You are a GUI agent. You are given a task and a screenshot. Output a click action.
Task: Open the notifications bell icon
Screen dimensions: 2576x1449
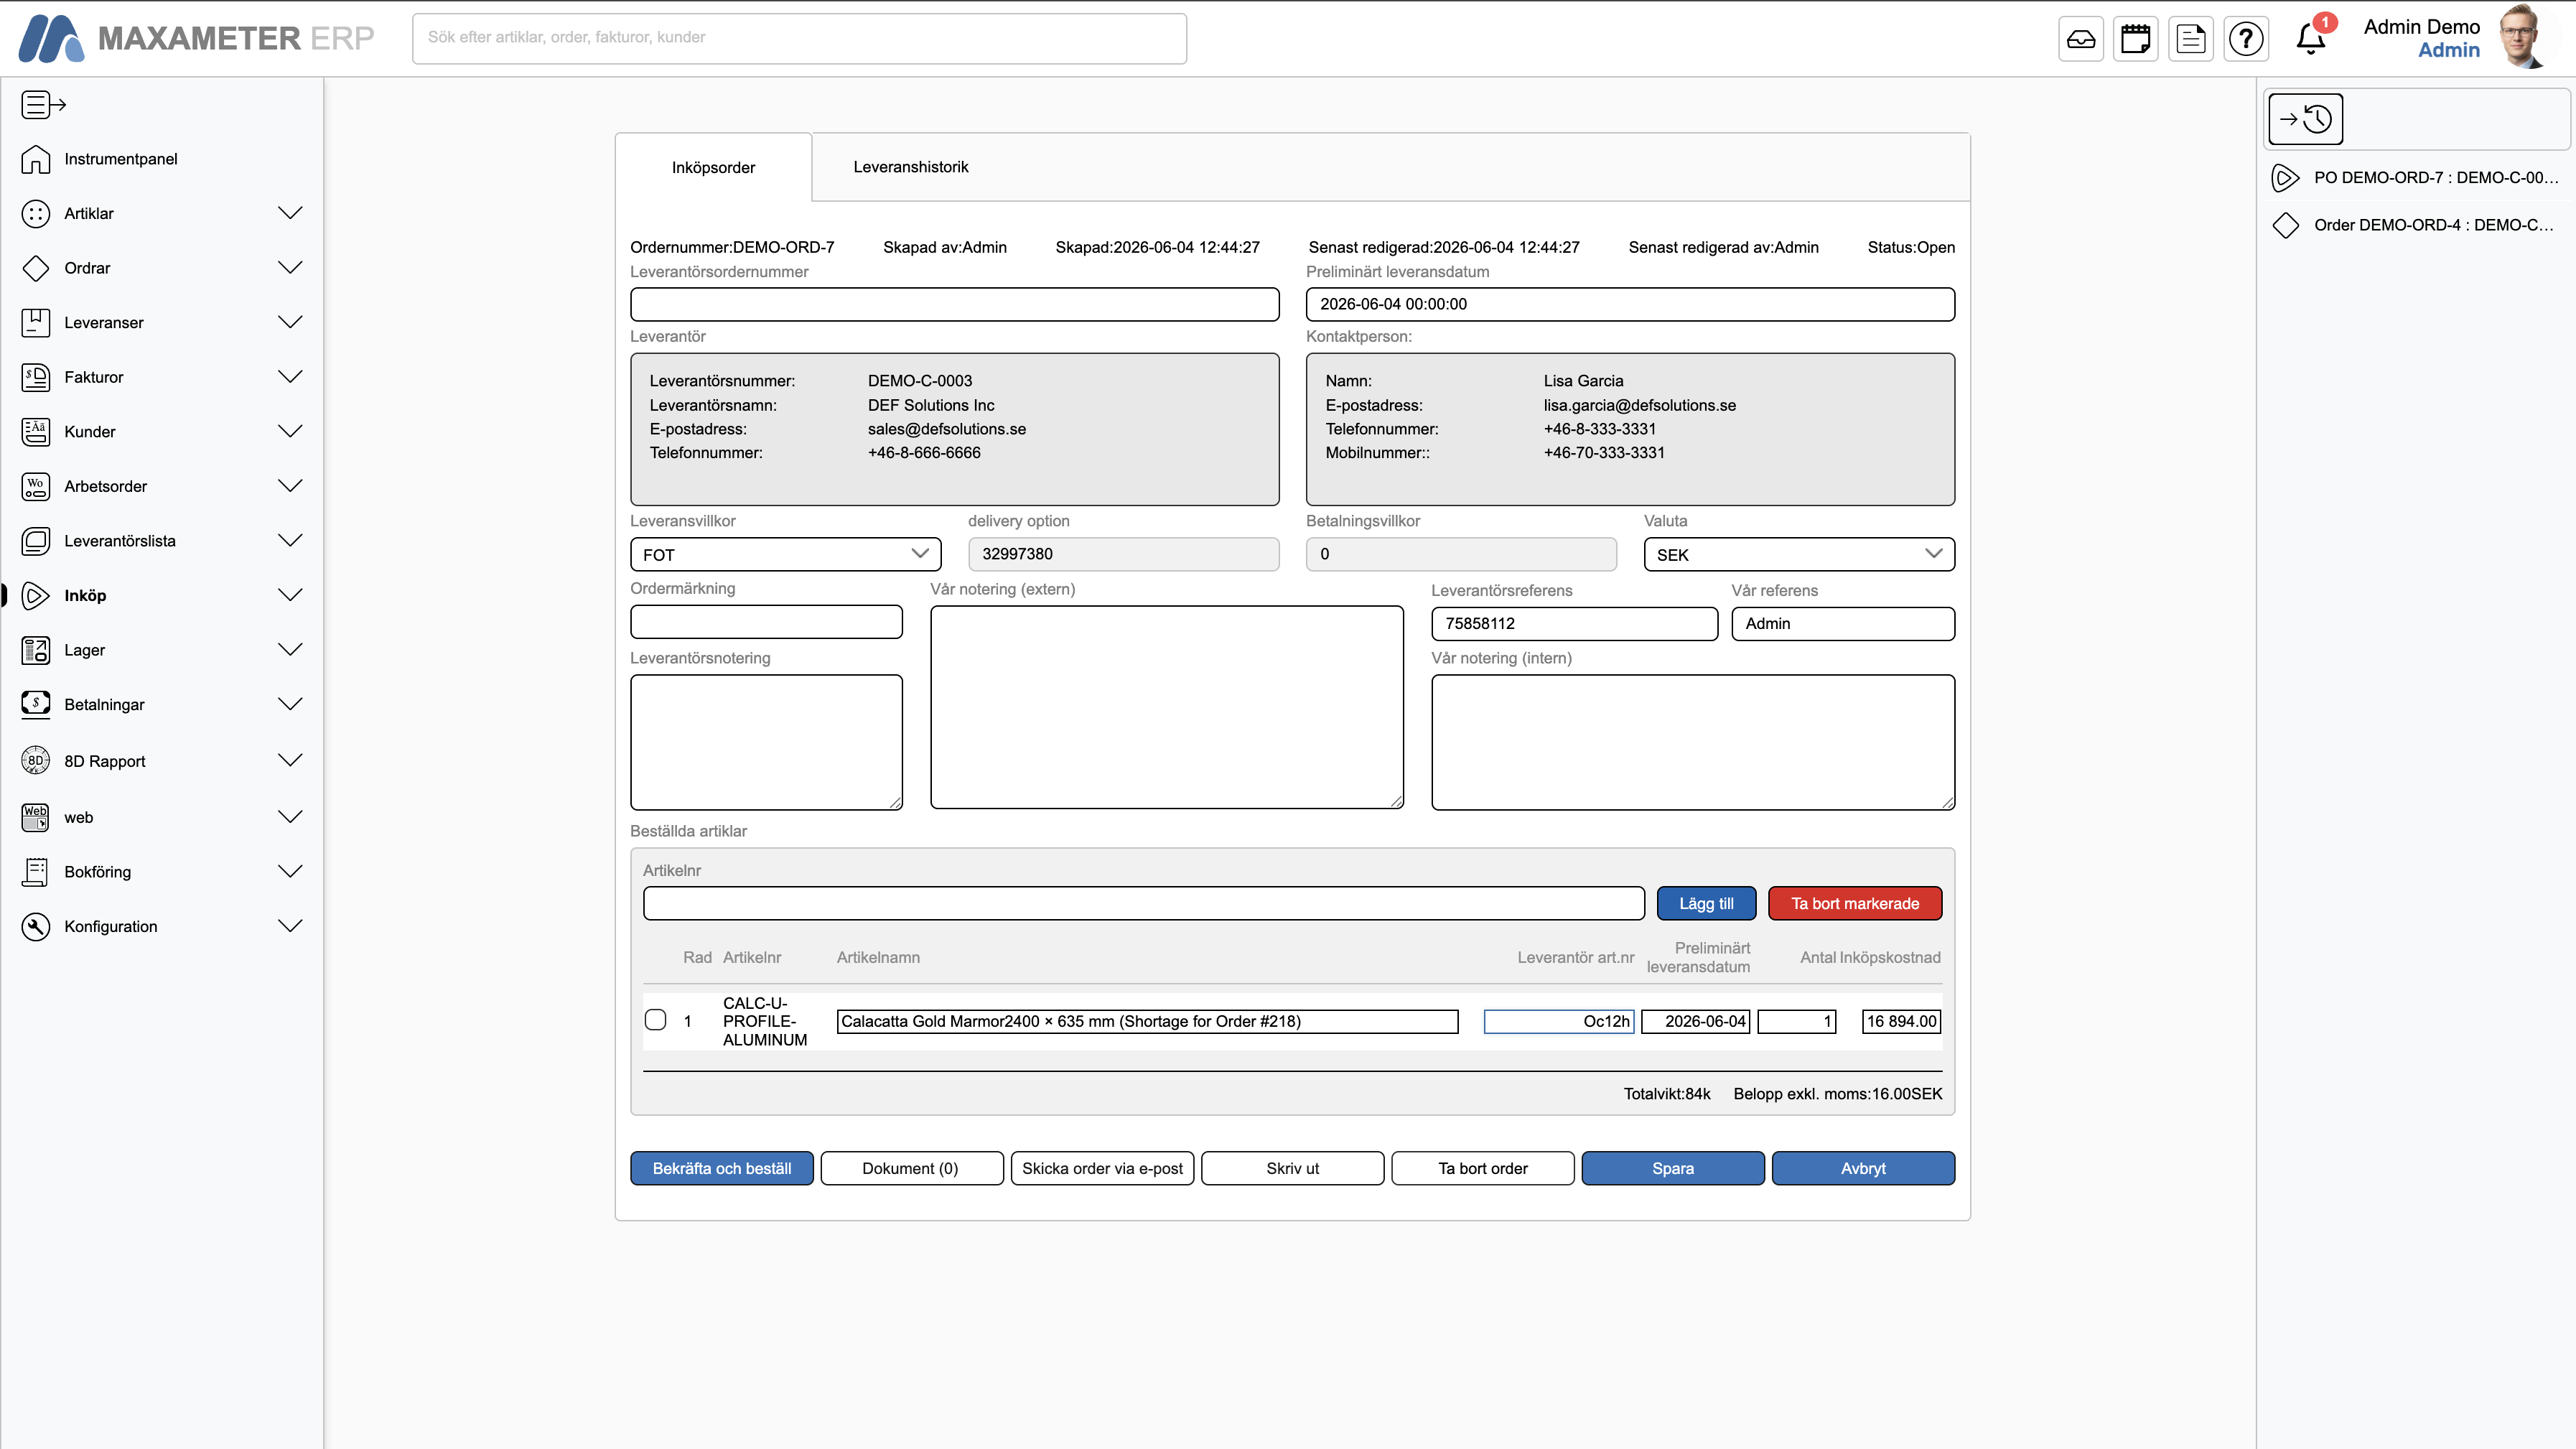click(x=2311, y=38)
